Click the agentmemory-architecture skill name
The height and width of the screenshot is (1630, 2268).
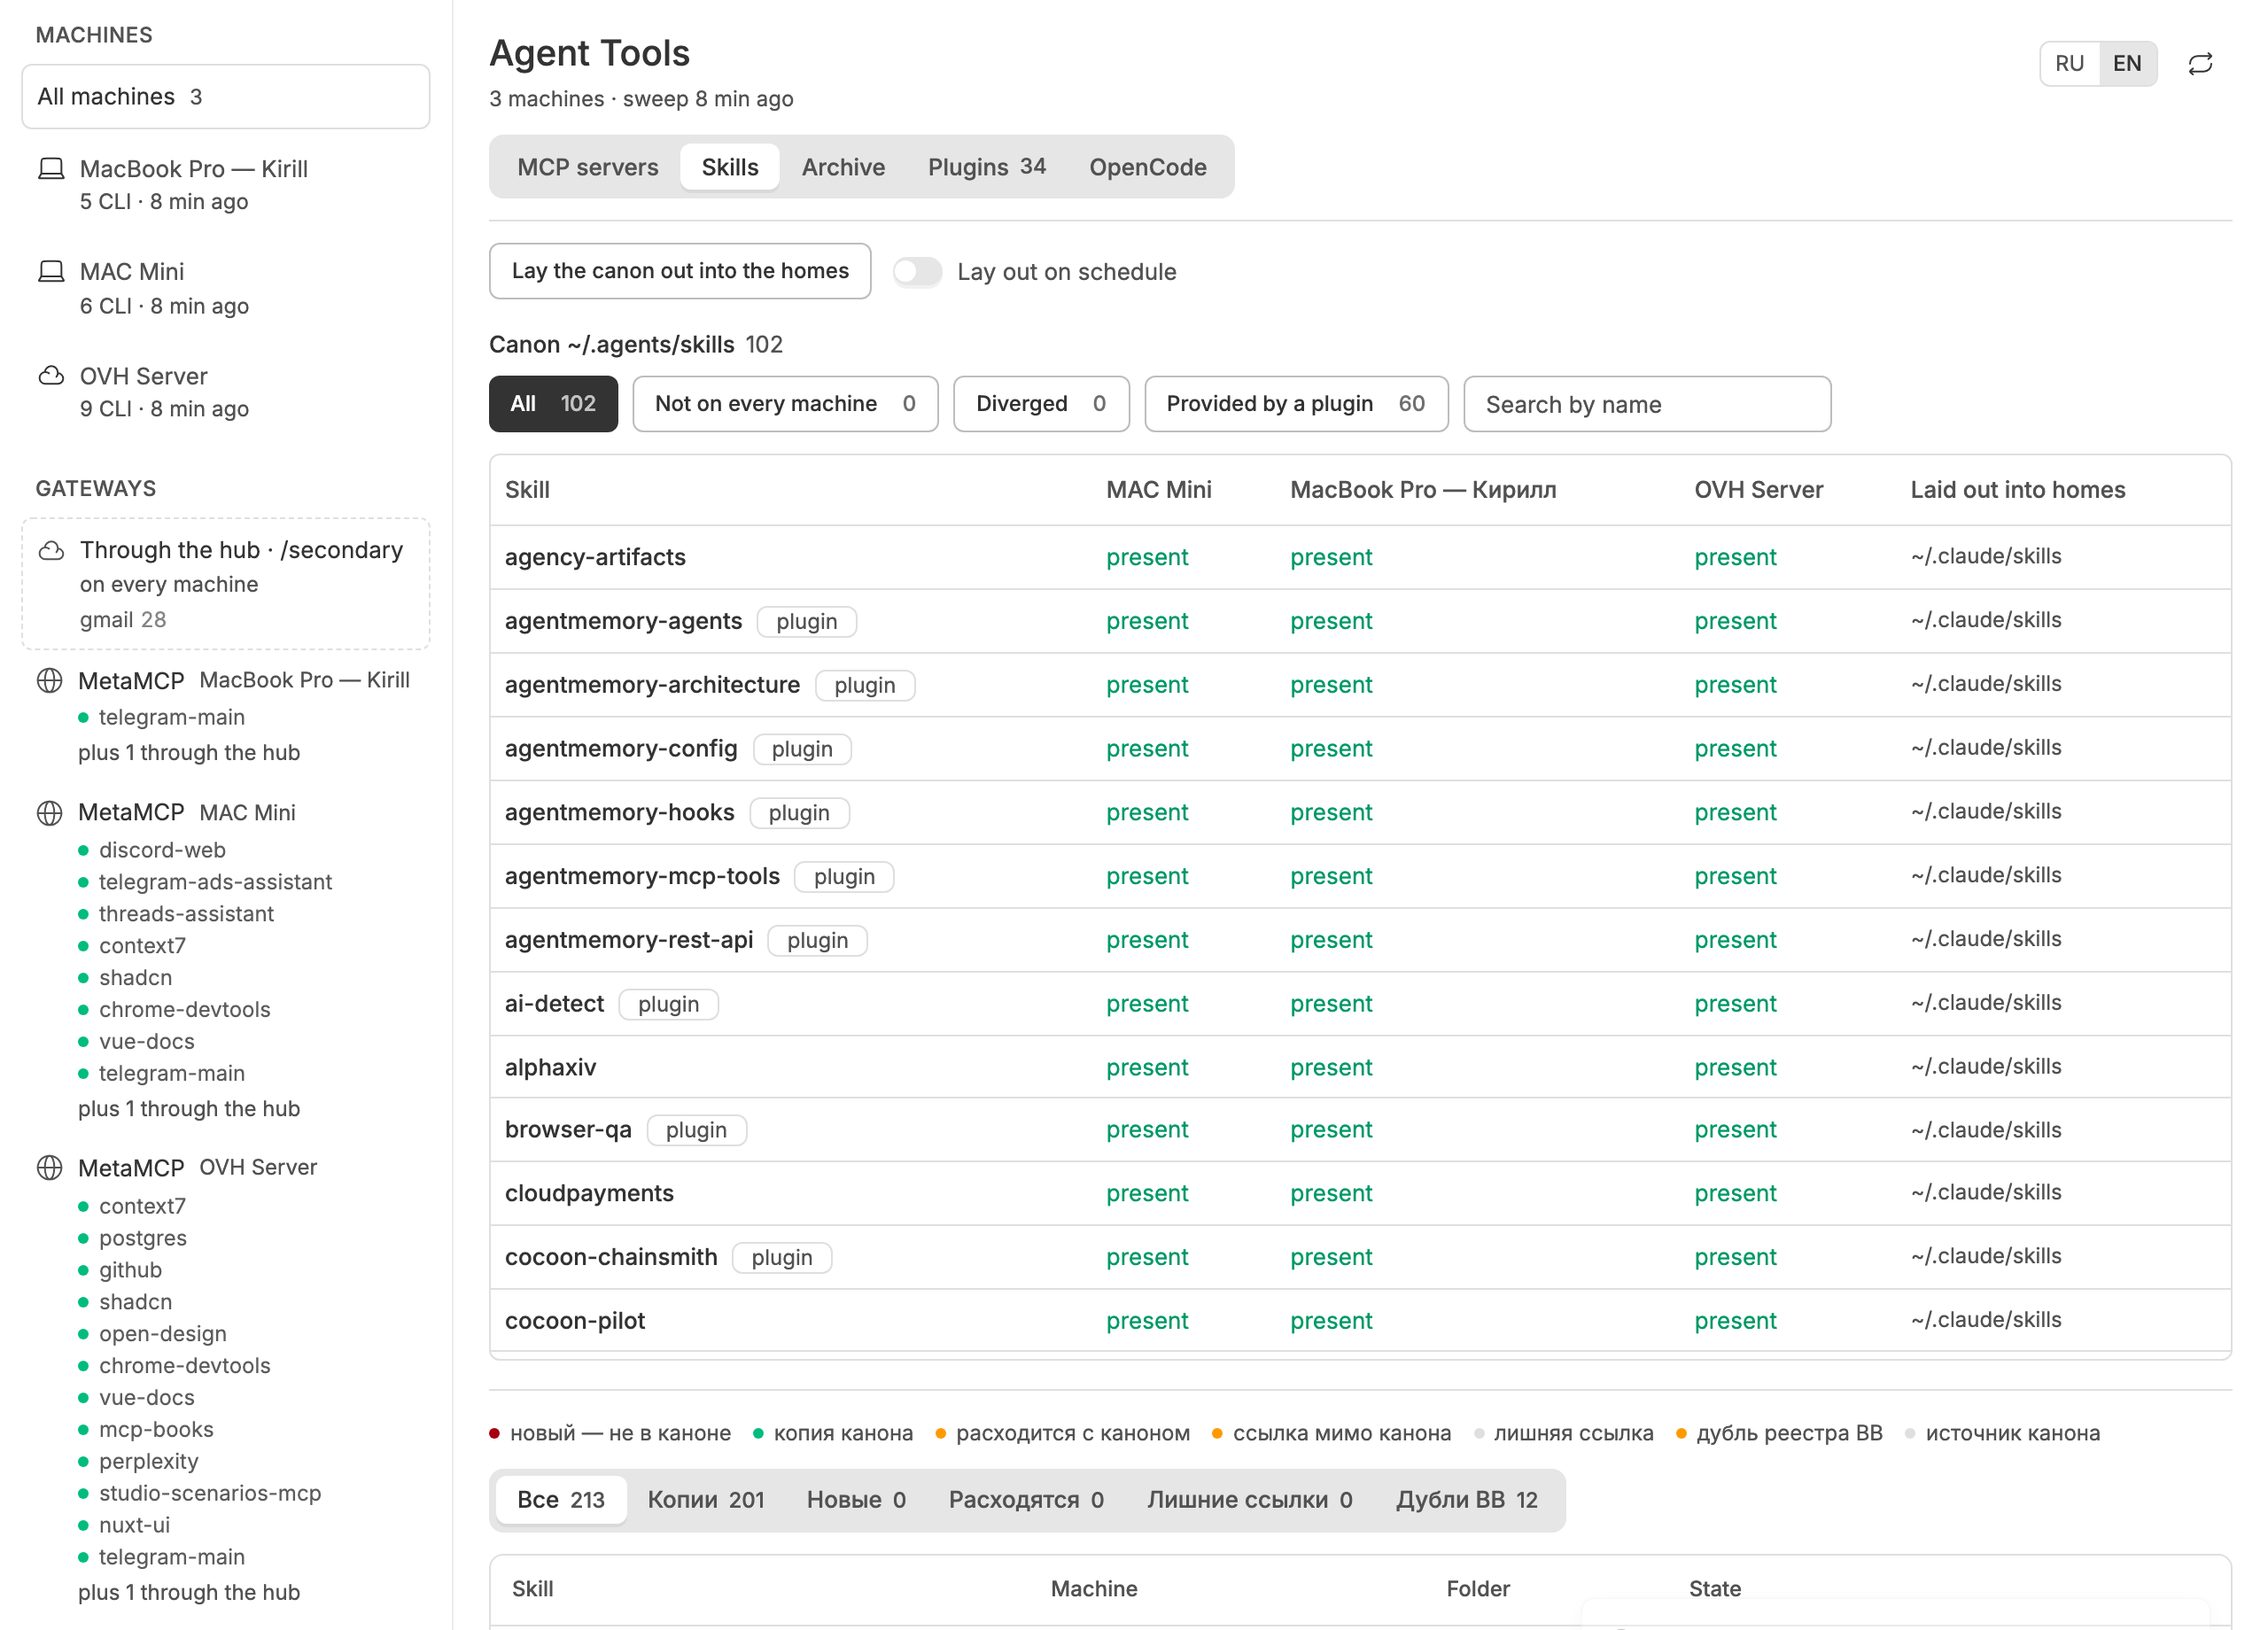tap(652, 685)
